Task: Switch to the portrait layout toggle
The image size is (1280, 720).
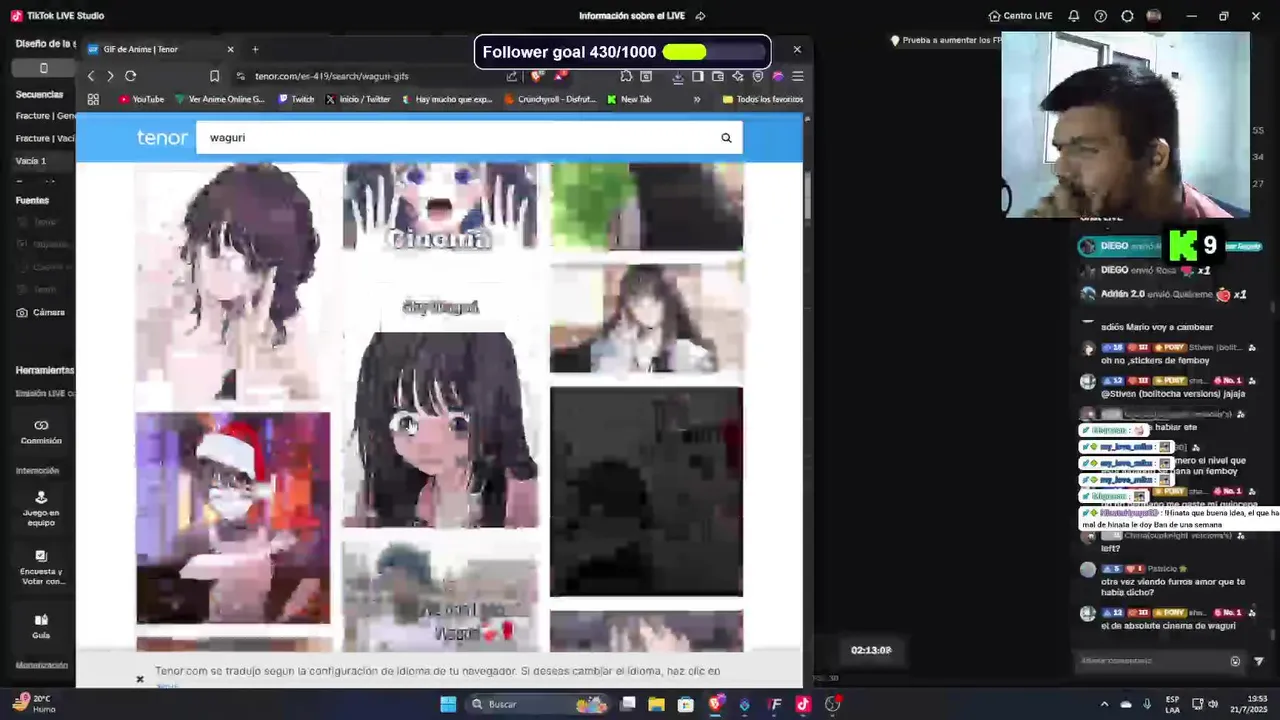Action: pos(43,68)
